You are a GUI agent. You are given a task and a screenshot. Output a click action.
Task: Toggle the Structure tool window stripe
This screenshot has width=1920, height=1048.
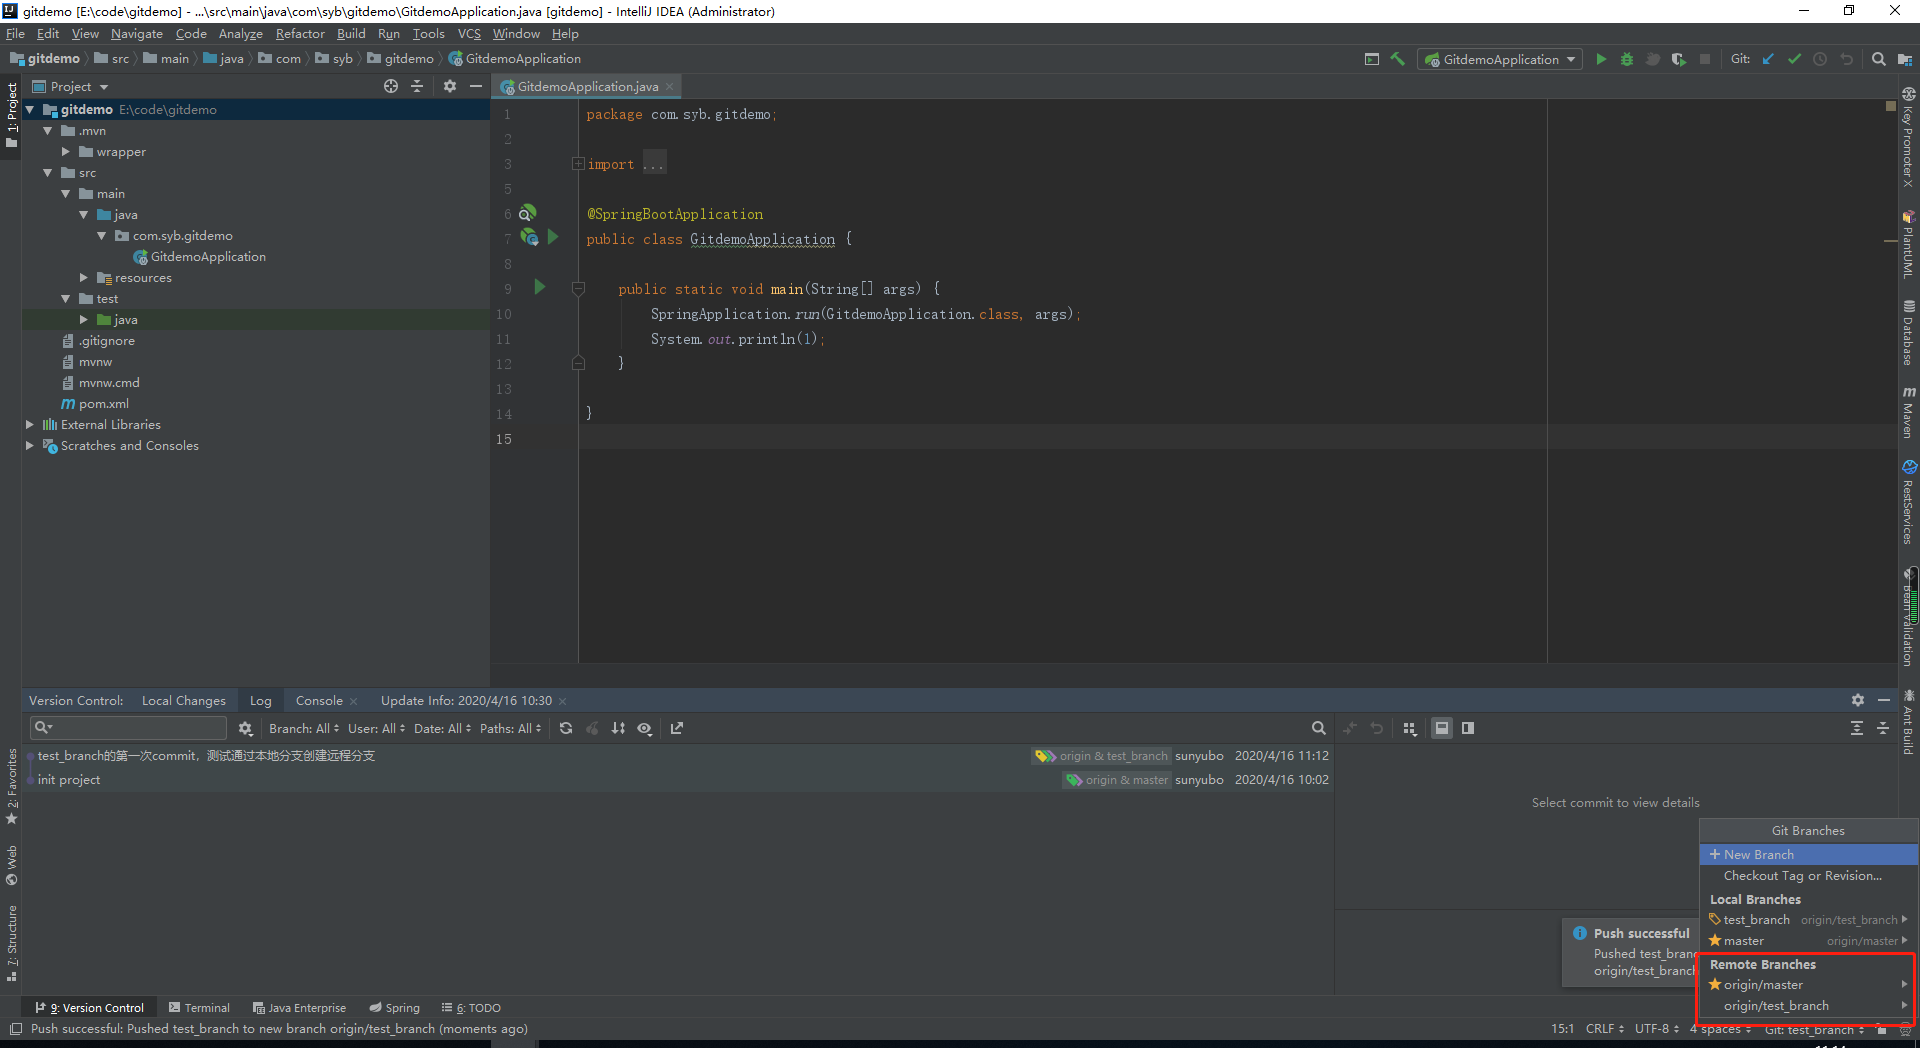coord(11,944)
